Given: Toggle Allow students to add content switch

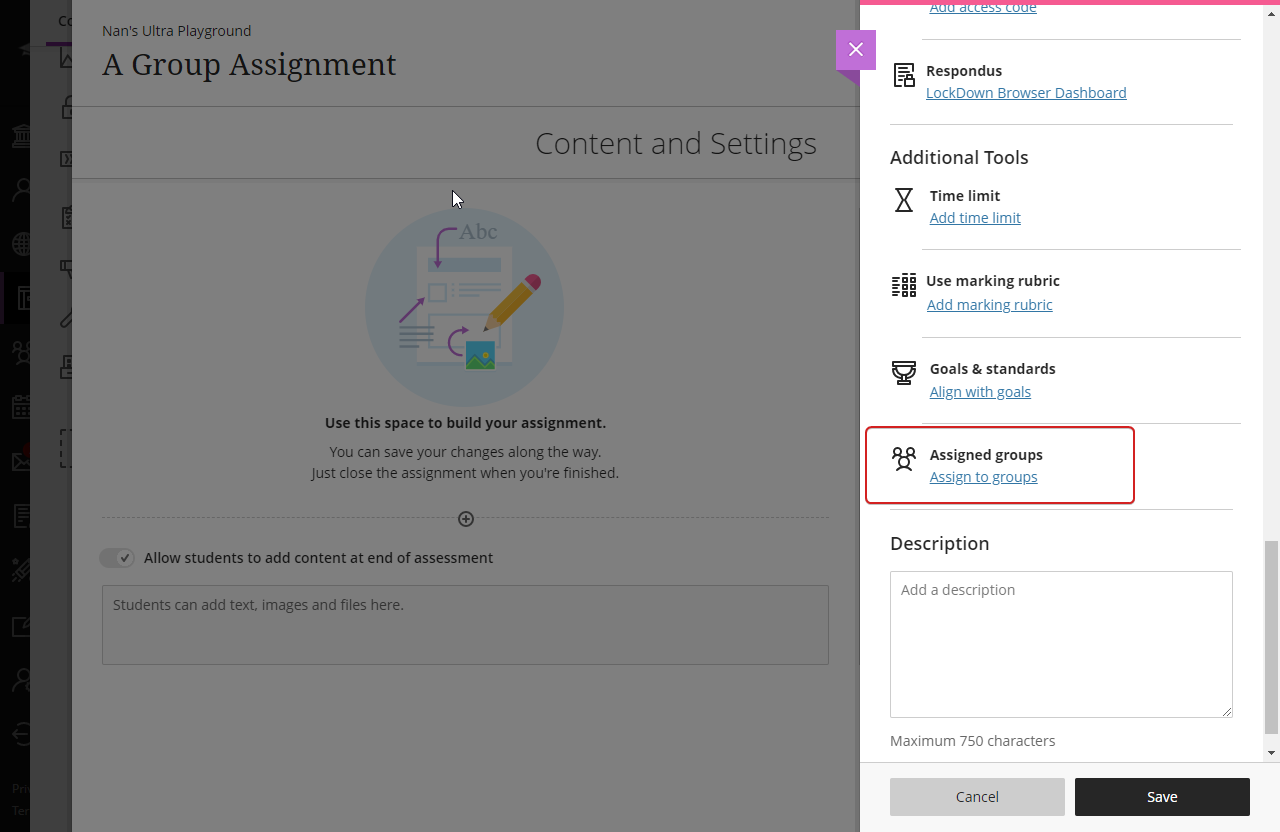Looking at the screenshot, I should point(117,558).
